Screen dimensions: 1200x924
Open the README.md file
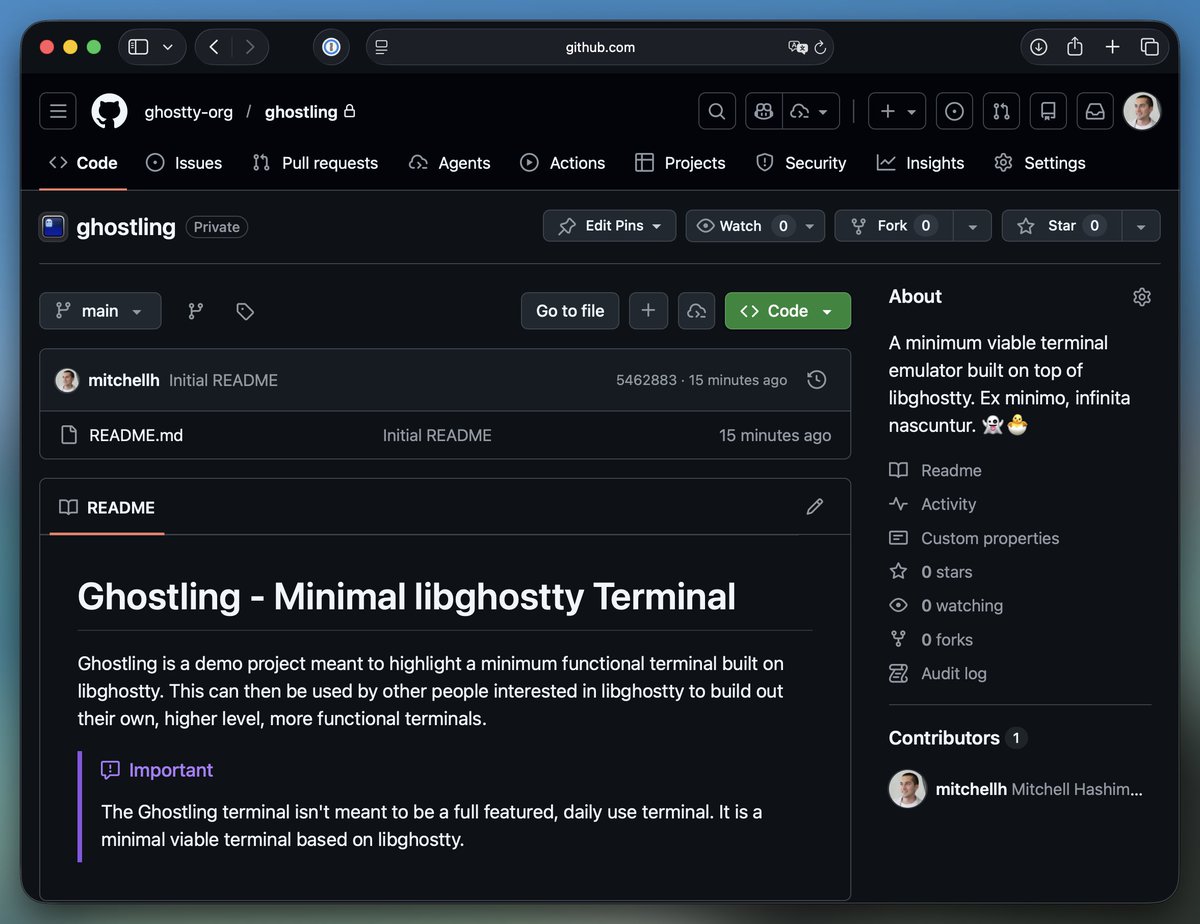(136, 435)
